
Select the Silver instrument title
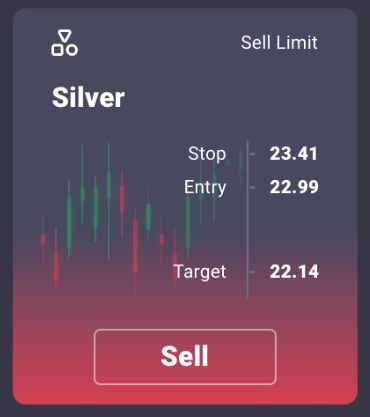coord(88,97)
